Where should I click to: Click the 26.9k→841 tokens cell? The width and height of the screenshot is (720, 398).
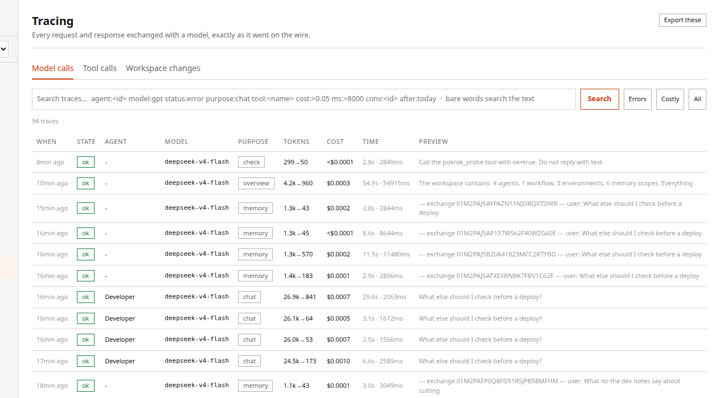(299, 297)
